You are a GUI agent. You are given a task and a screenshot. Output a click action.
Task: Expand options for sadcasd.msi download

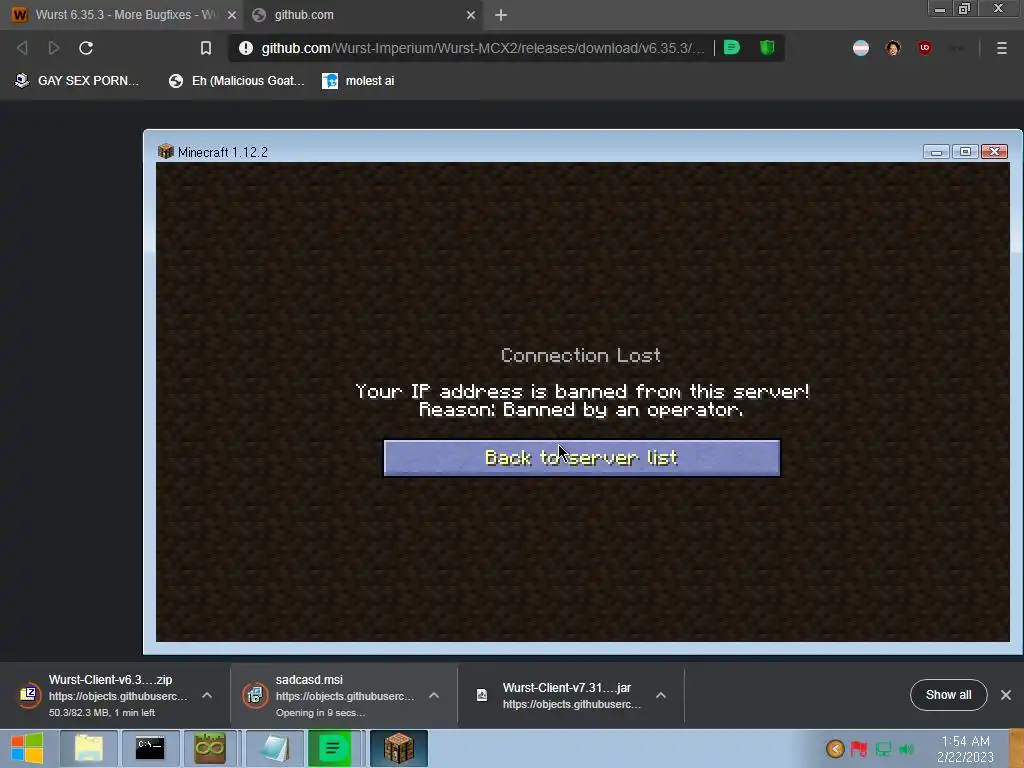[434, 696]
